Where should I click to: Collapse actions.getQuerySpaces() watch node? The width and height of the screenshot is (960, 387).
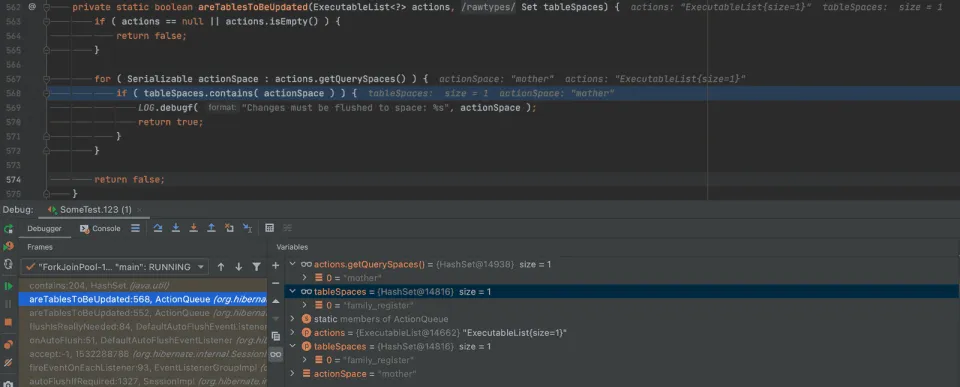pyautogui.click(x=293, y=265)
